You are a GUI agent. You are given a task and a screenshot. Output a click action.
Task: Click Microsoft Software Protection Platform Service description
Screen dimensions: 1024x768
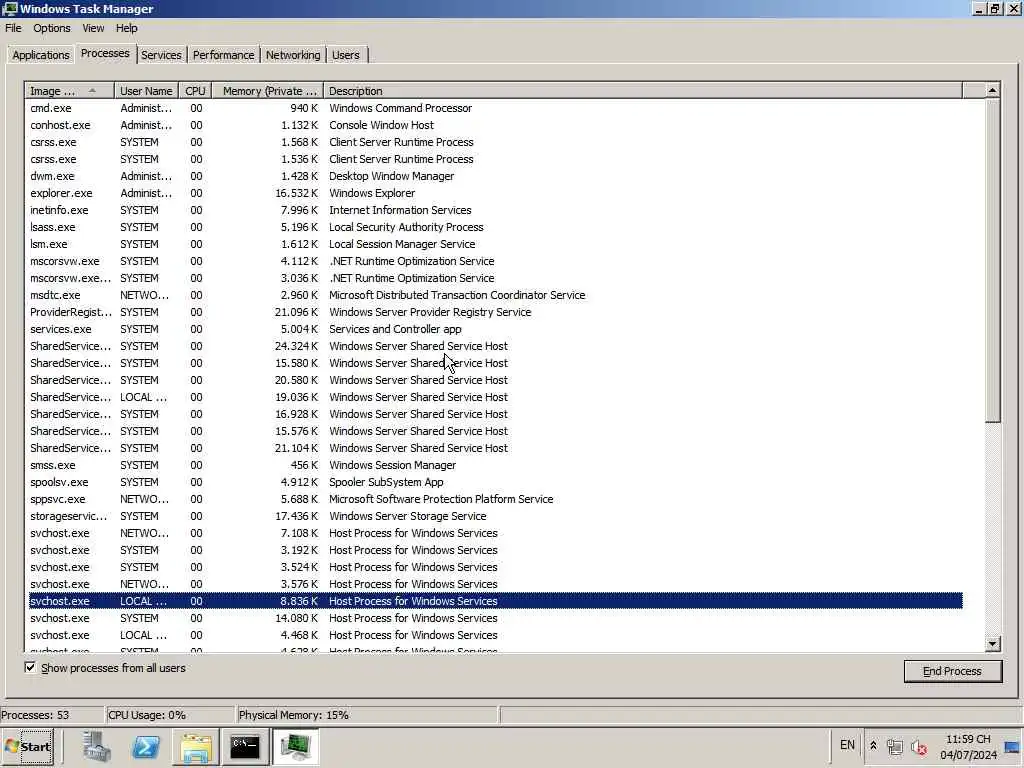click(x=441, y=498)
